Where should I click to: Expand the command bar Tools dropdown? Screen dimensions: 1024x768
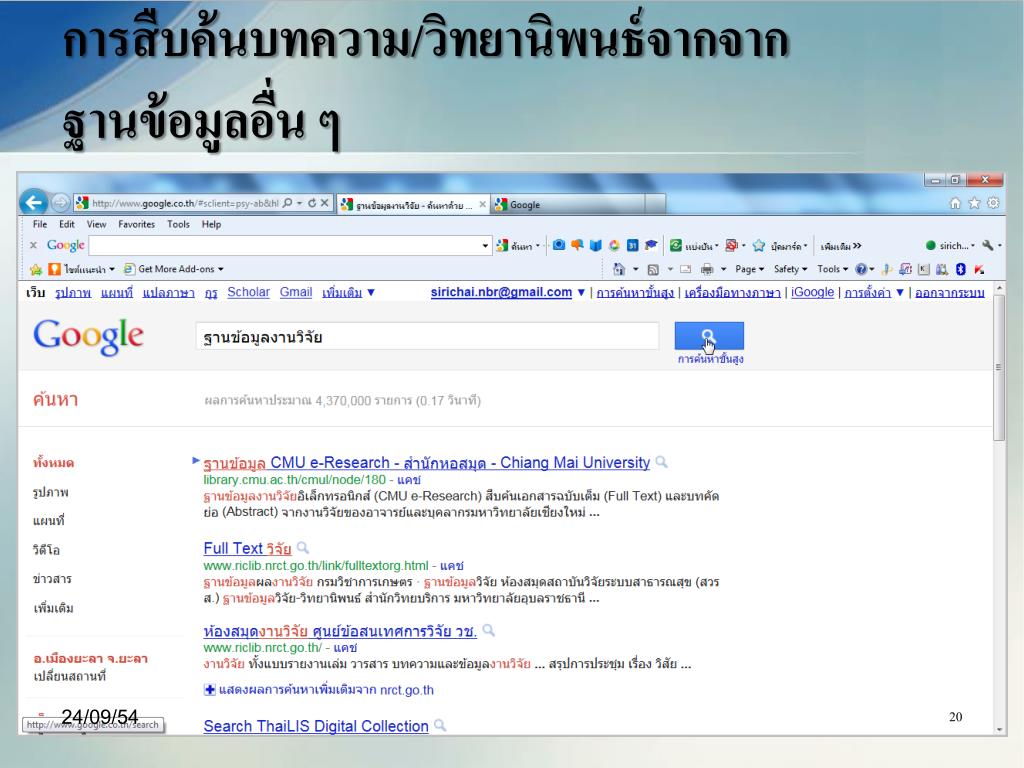click(x=832, y=269)
